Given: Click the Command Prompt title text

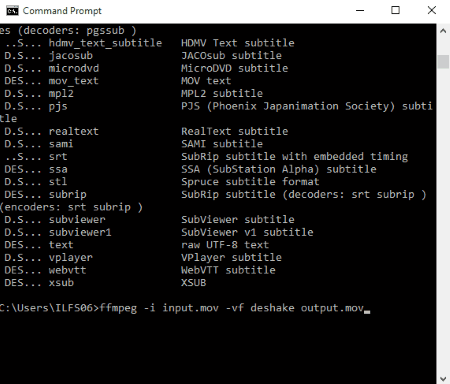Looking at the screenshot, I should coord(62,11).
